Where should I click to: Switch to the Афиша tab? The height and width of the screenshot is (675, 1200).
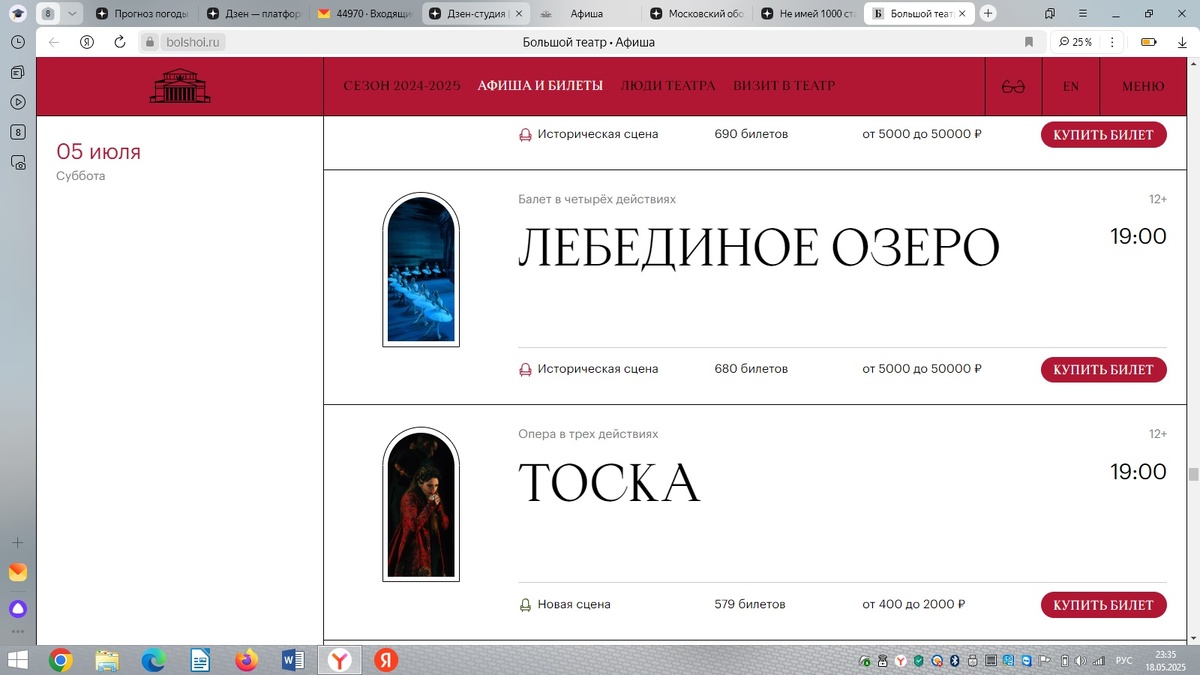[586, 14]
